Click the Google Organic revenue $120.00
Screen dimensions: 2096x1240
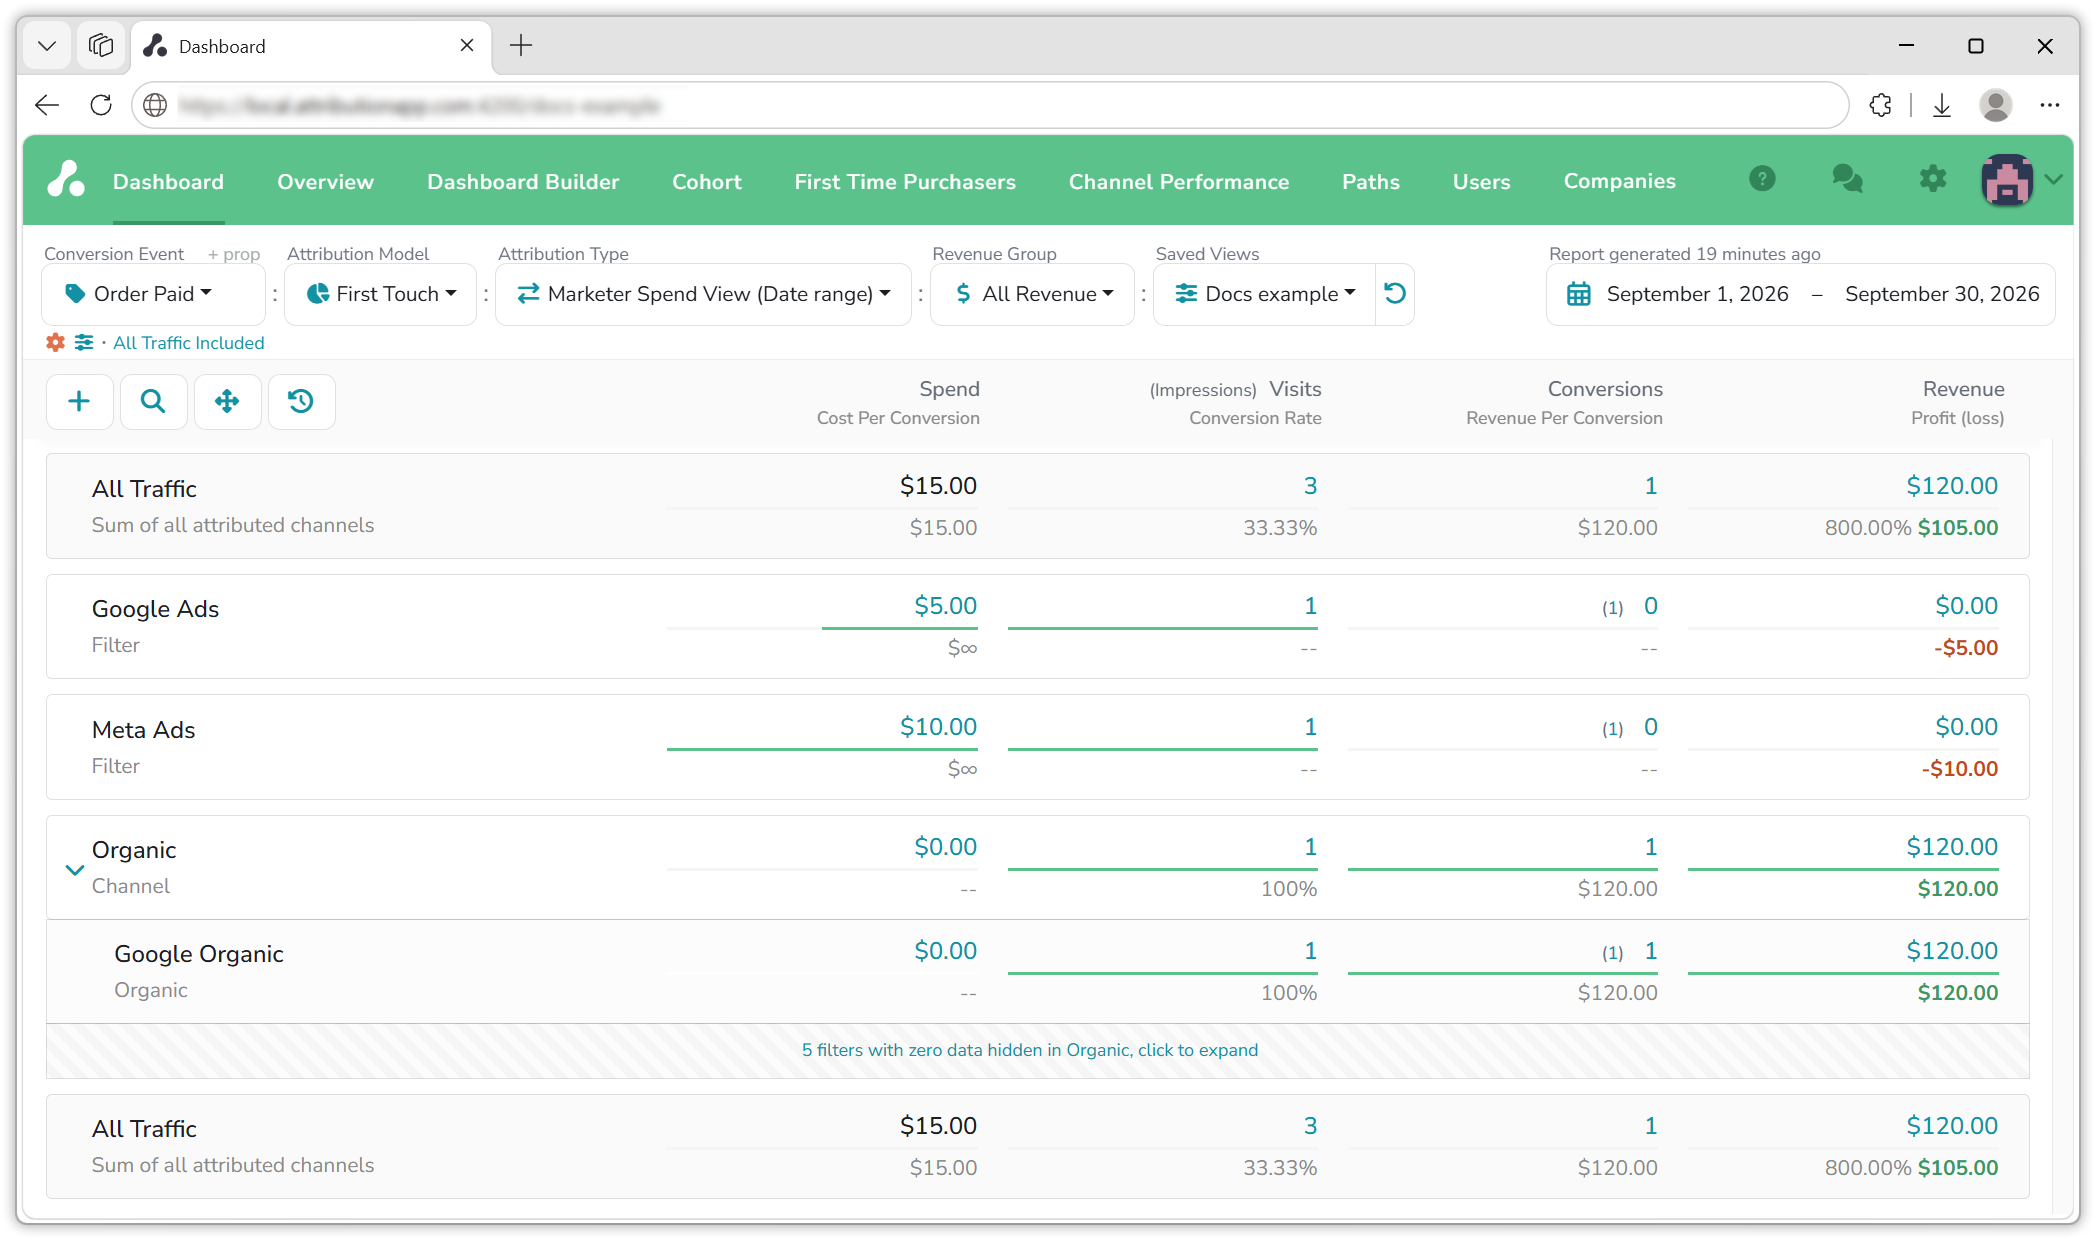click(x=1952, y=951)
